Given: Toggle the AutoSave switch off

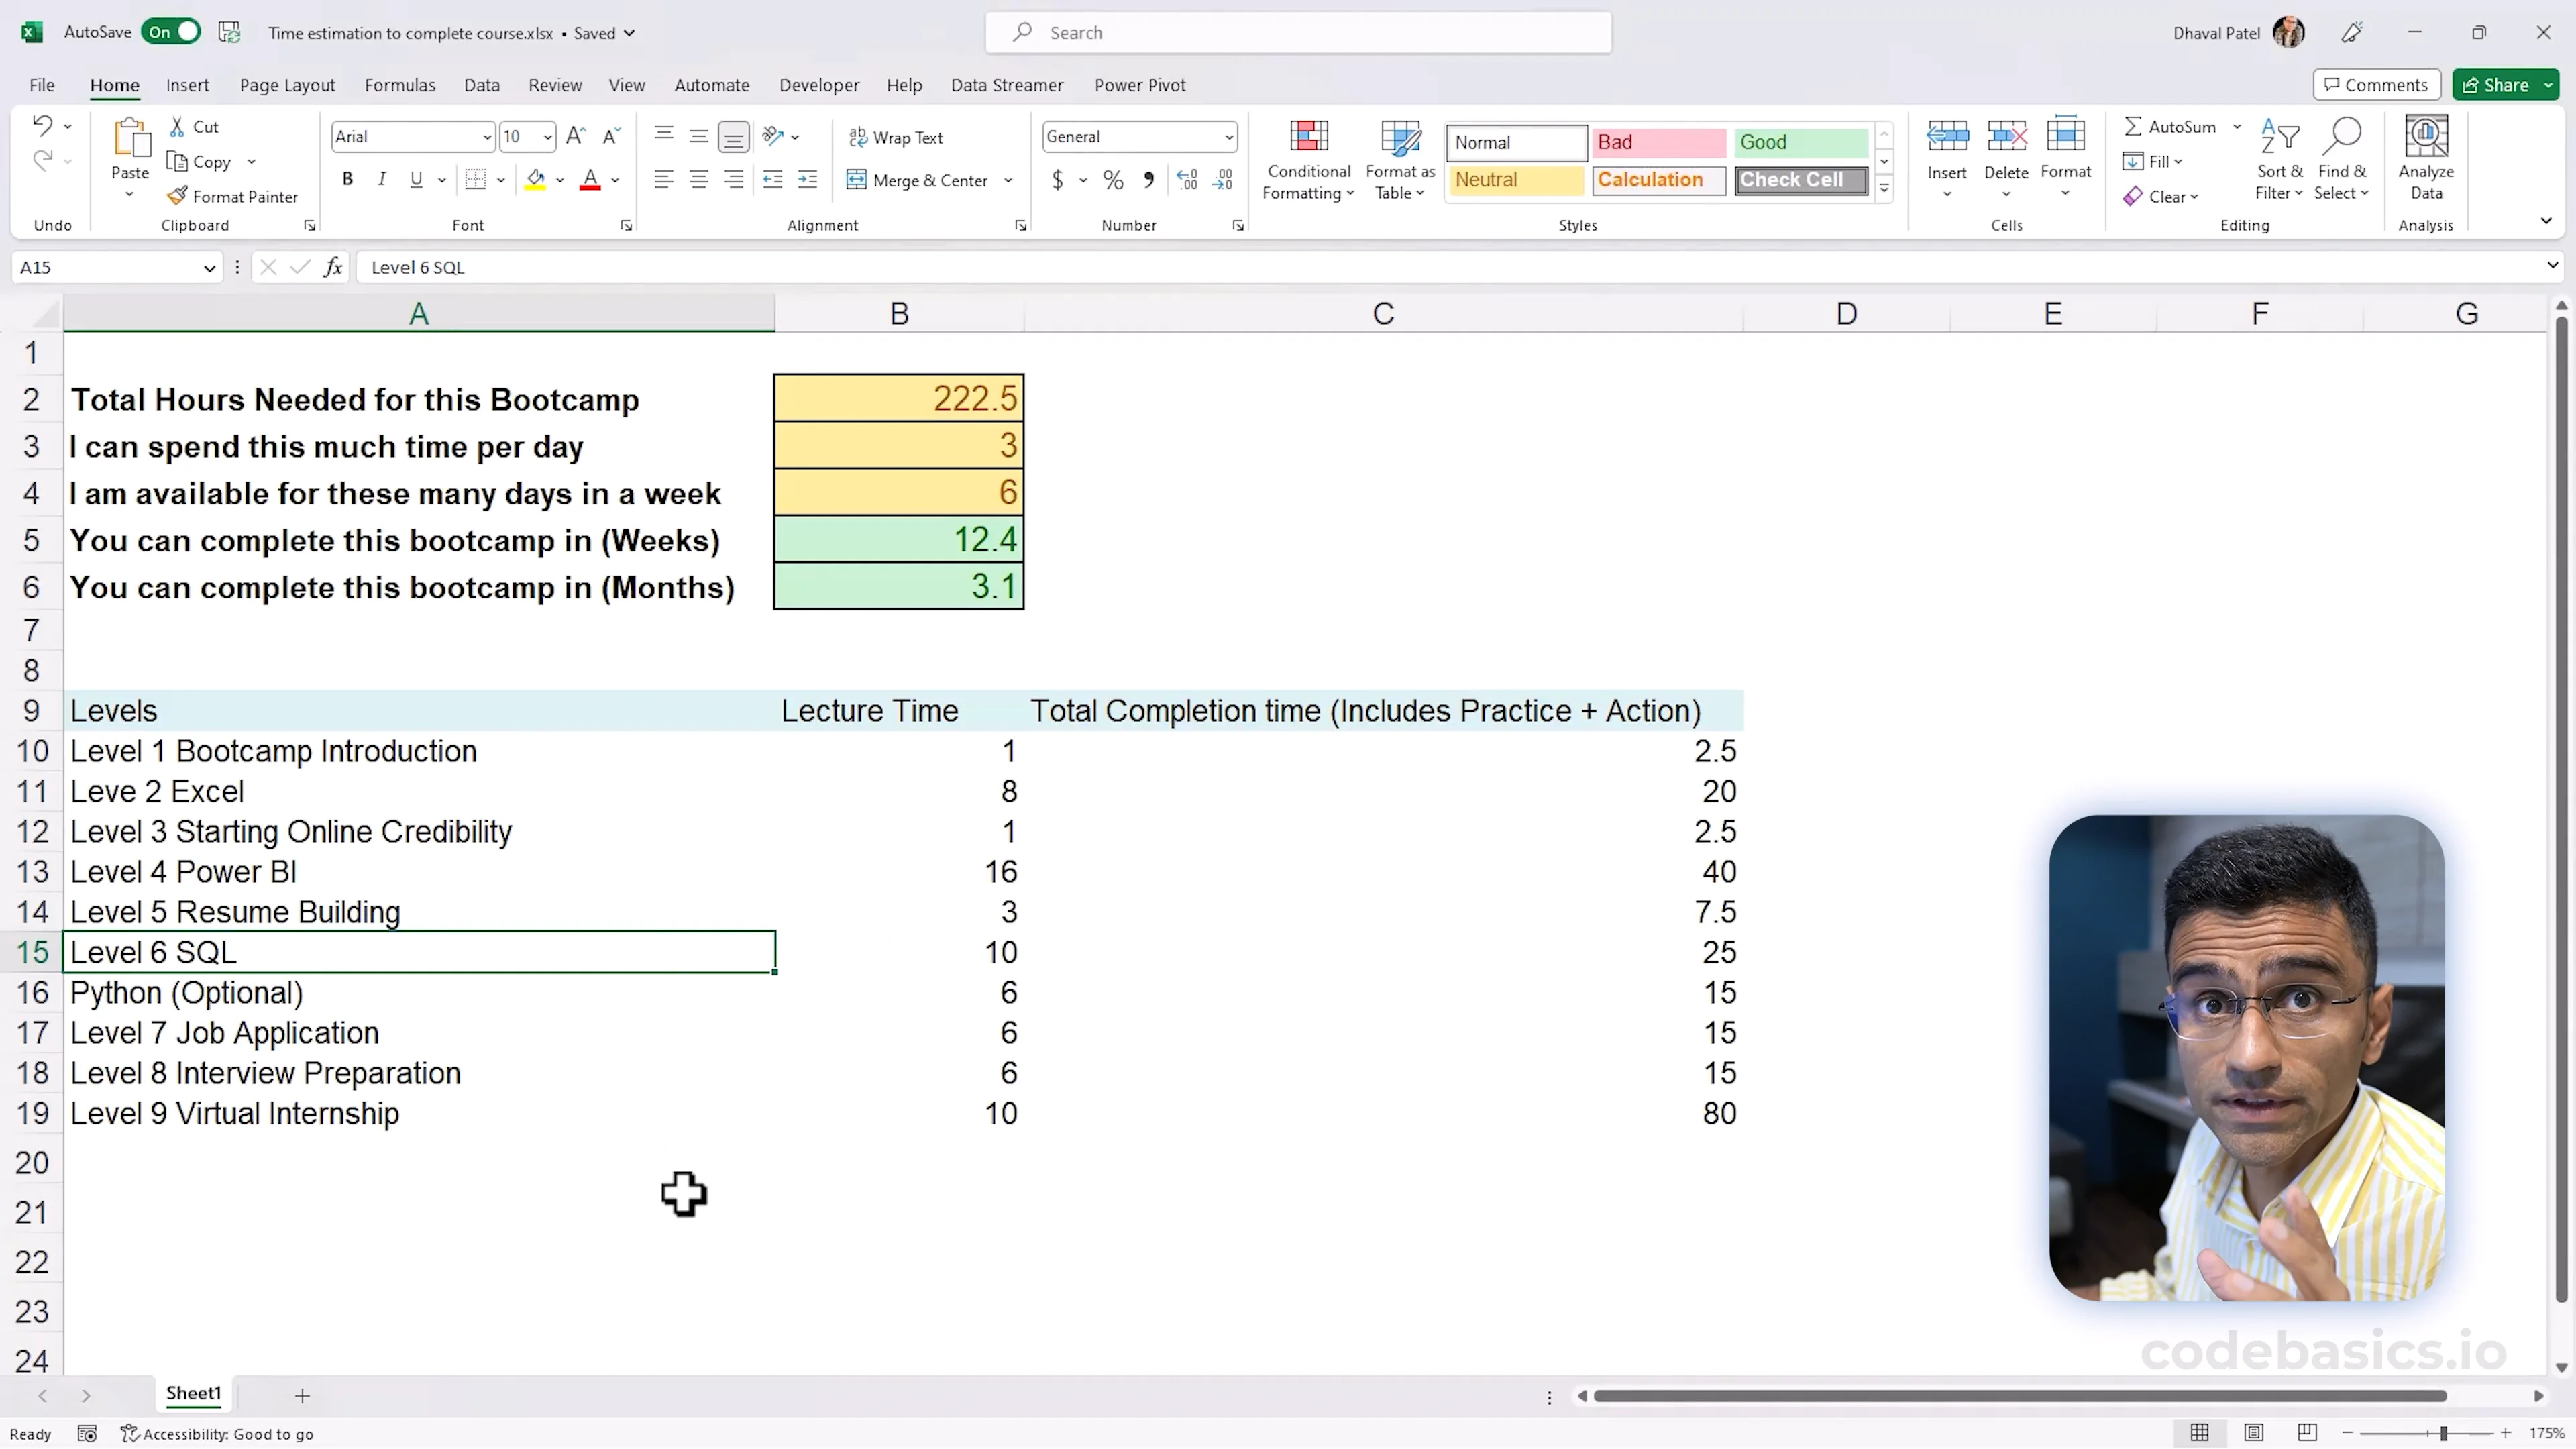Looking at the screenshot, I should point(171,32).
